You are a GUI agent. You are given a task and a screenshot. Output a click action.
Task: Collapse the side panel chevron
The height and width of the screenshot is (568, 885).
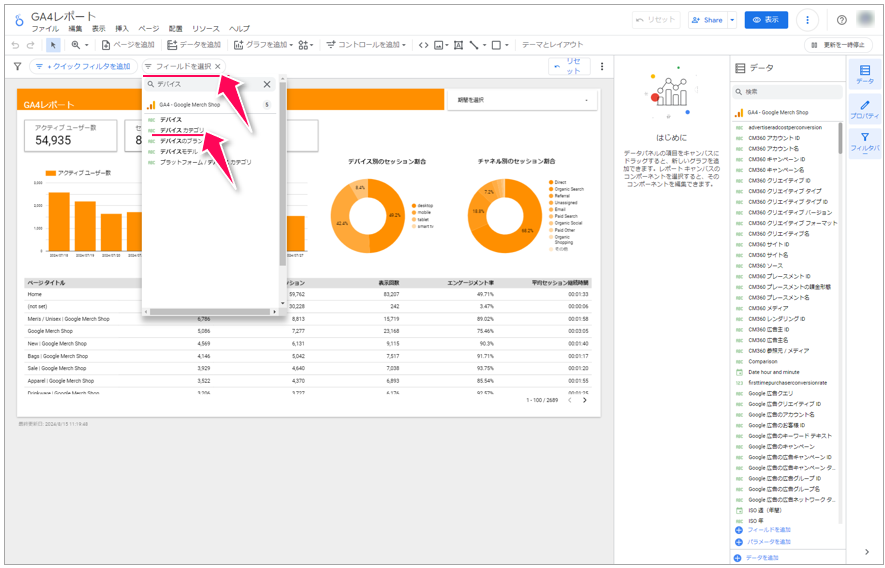coord(867,552)
